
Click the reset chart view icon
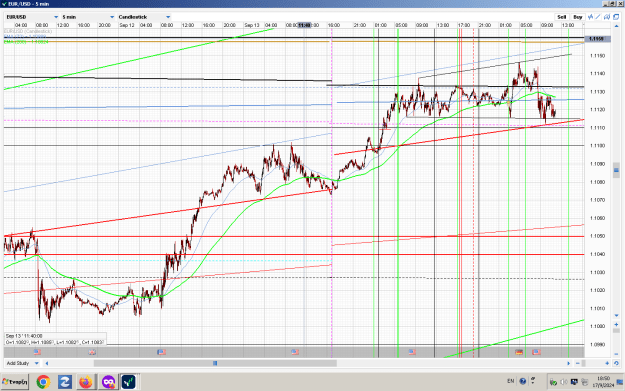click(x=616, y=363)
